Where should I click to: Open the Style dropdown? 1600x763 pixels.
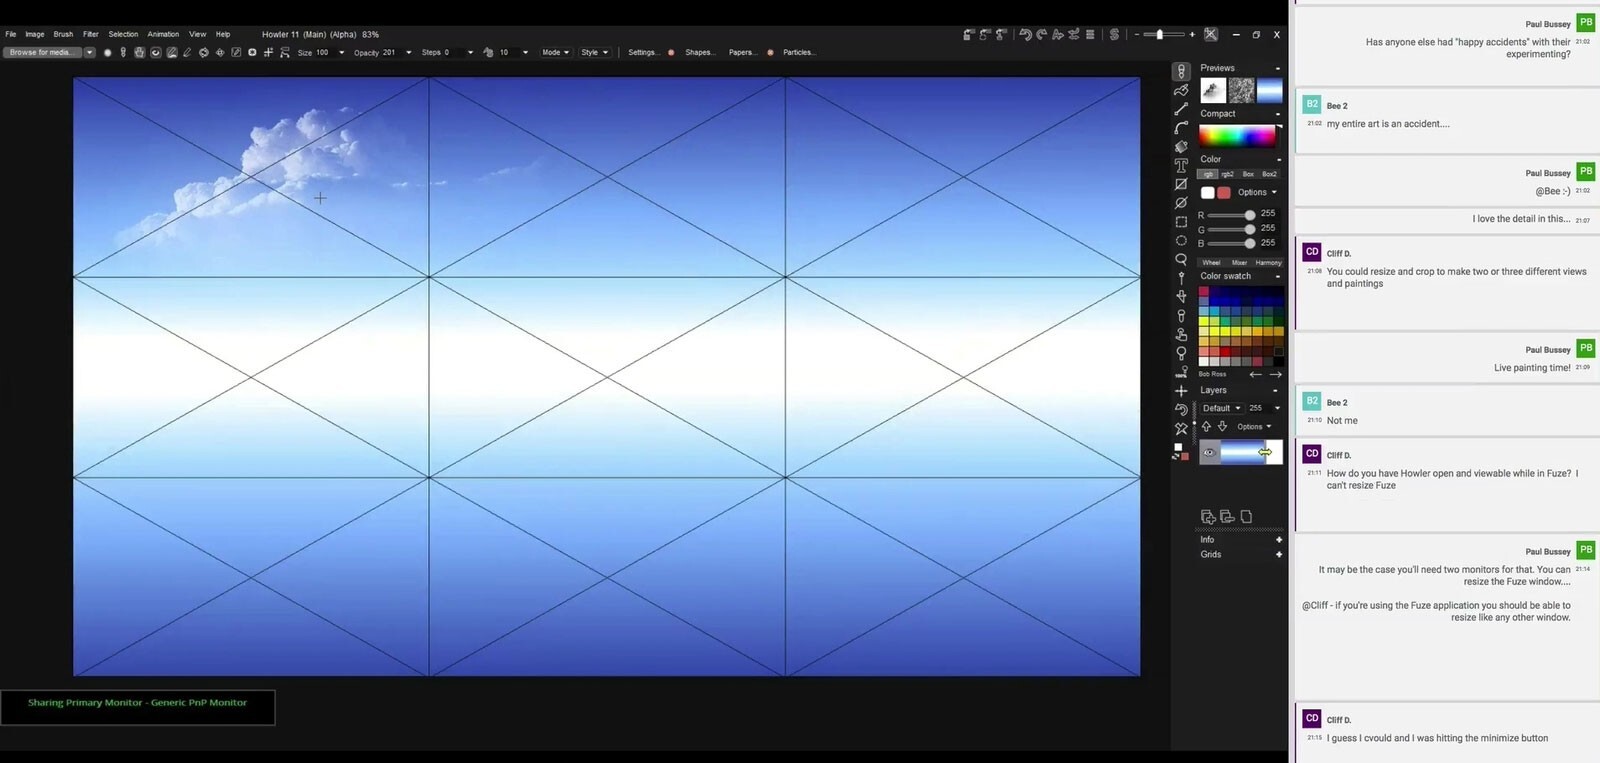[x=594, y=52]
